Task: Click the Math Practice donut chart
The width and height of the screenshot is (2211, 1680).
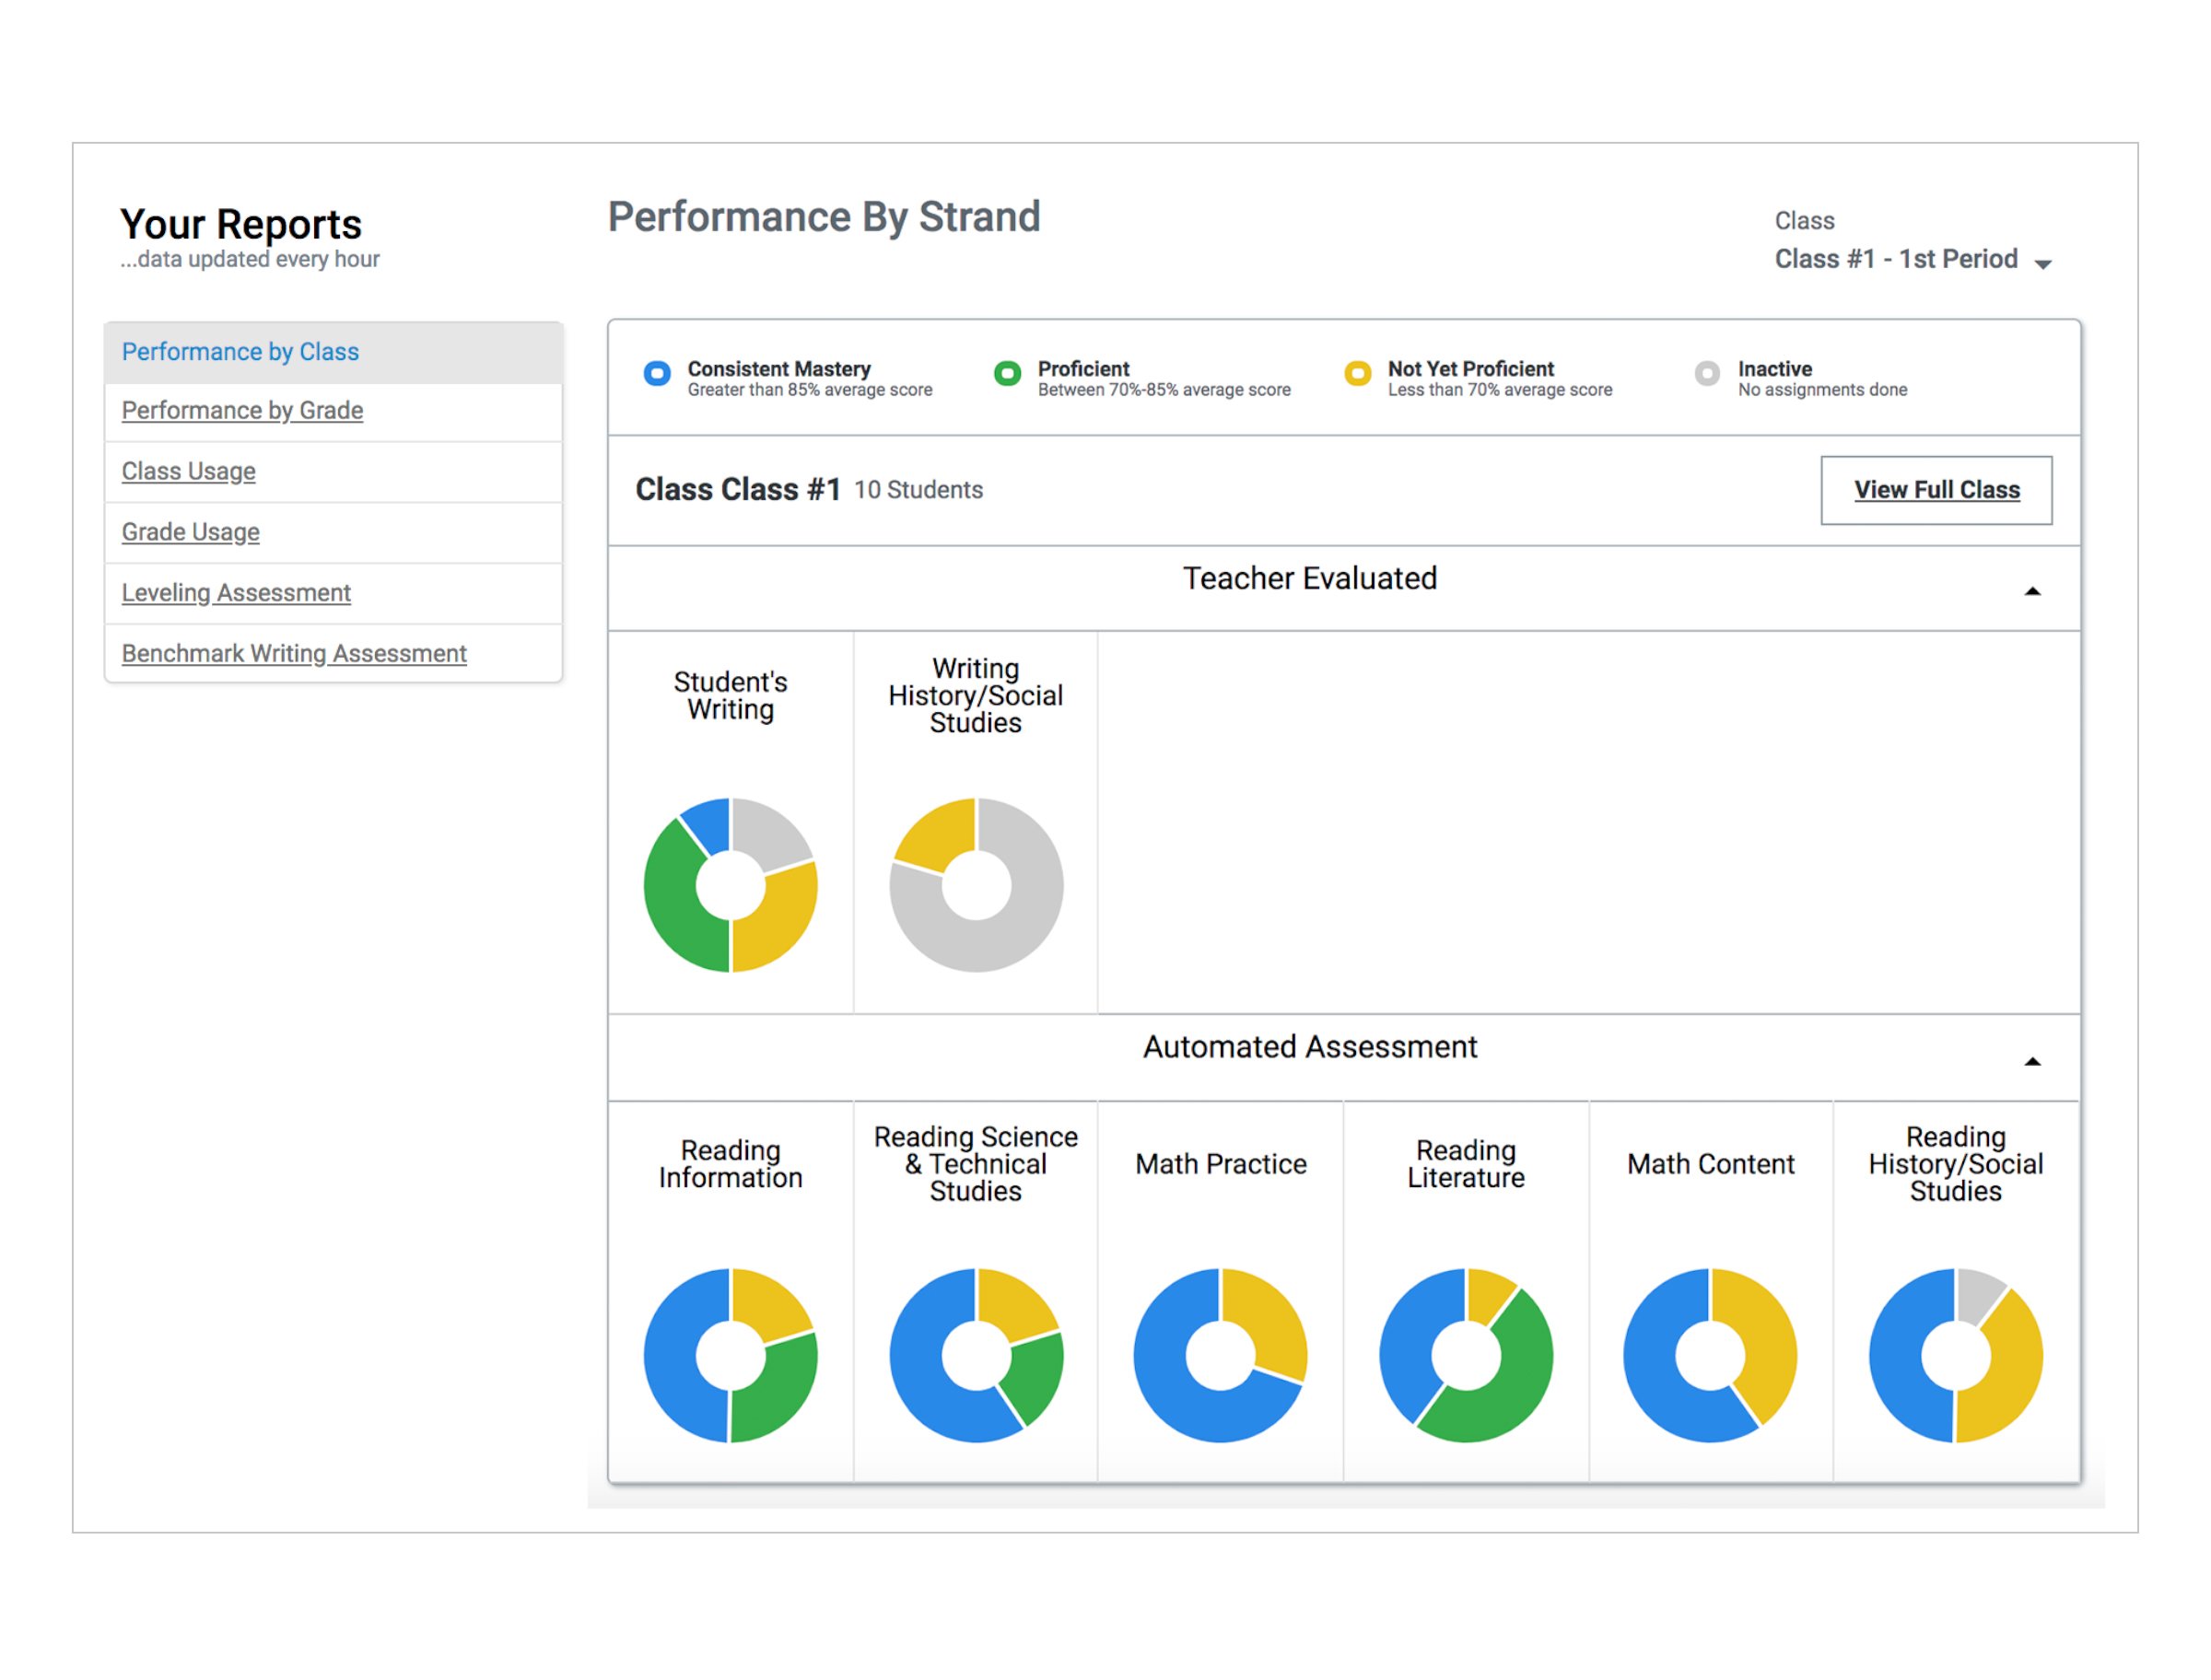Action: point(1220,1356)
